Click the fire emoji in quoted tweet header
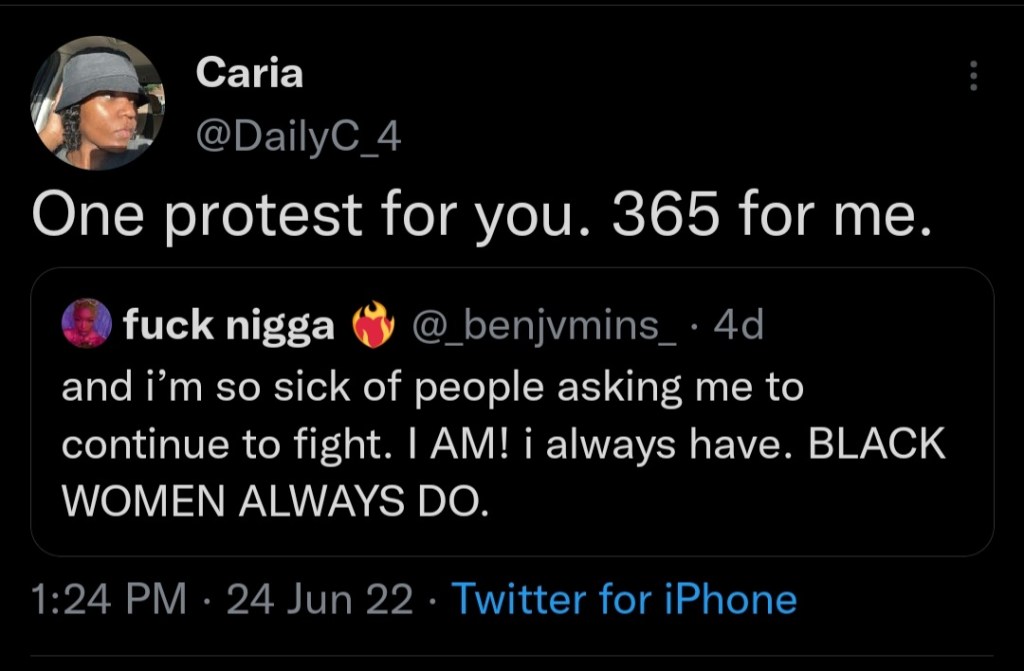The height and width of the screenshot is (671, 1024). coord(374,327)
